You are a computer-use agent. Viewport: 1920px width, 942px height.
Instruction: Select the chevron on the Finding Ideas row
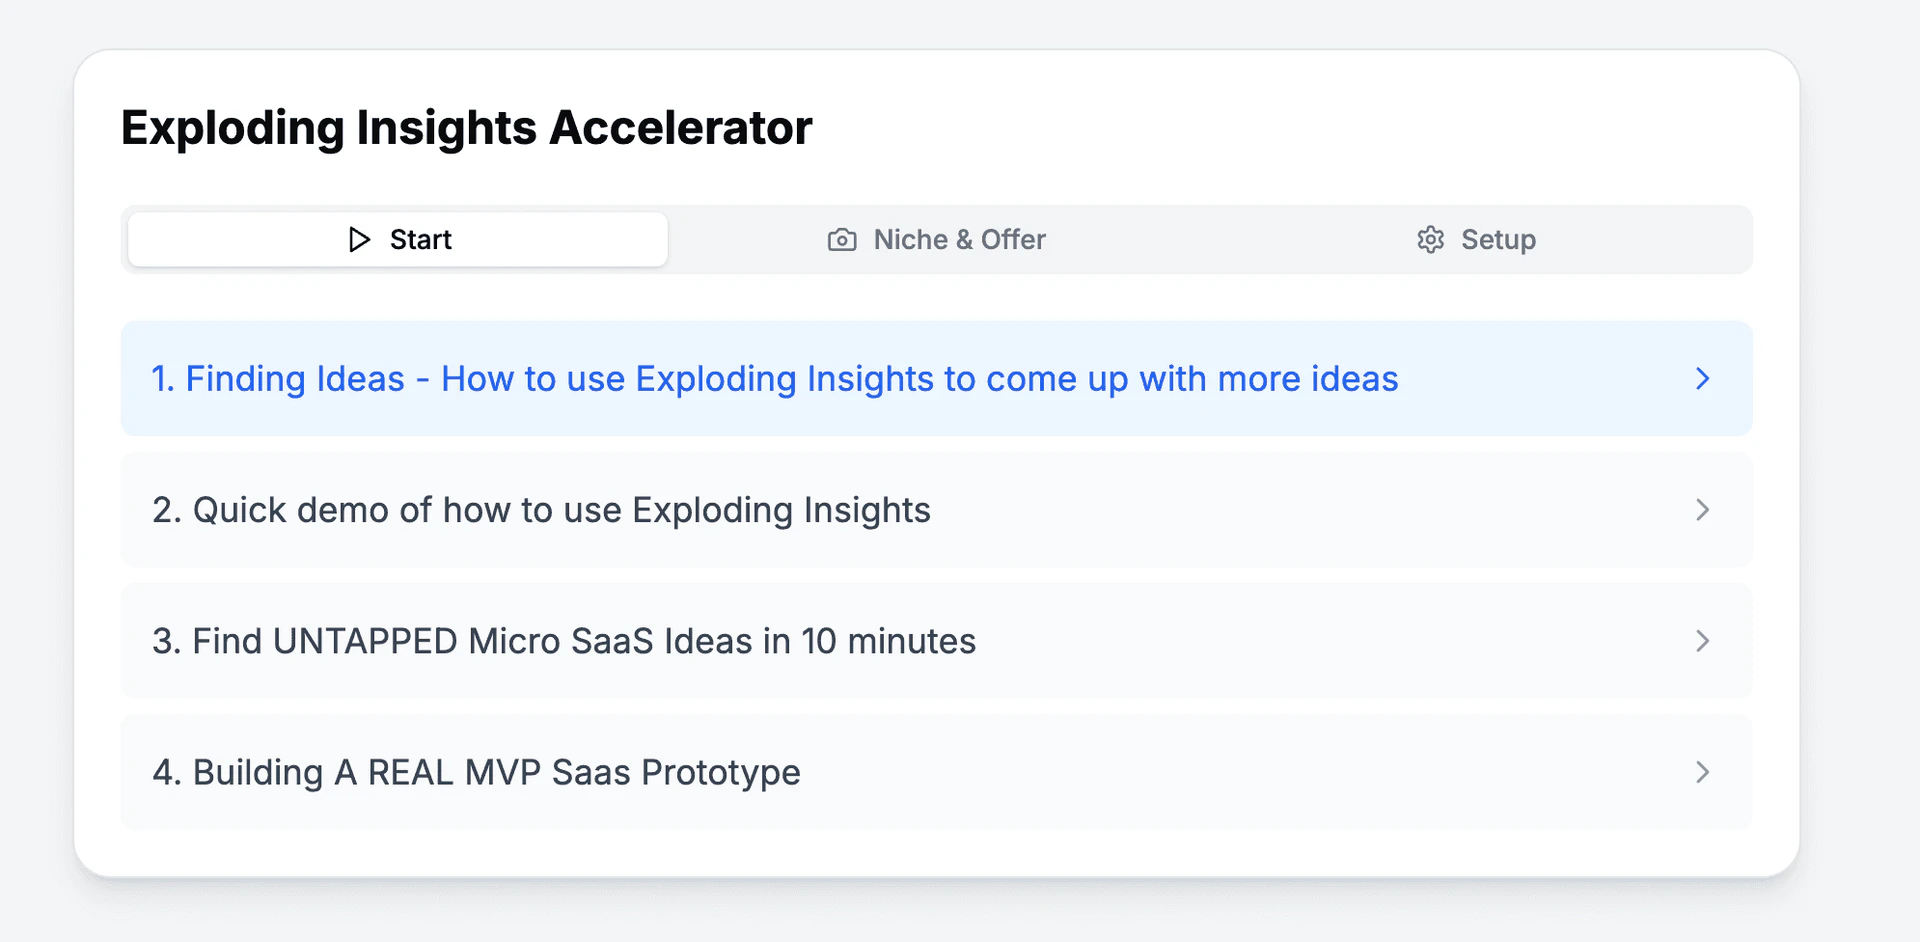(x=1703, y=379)
